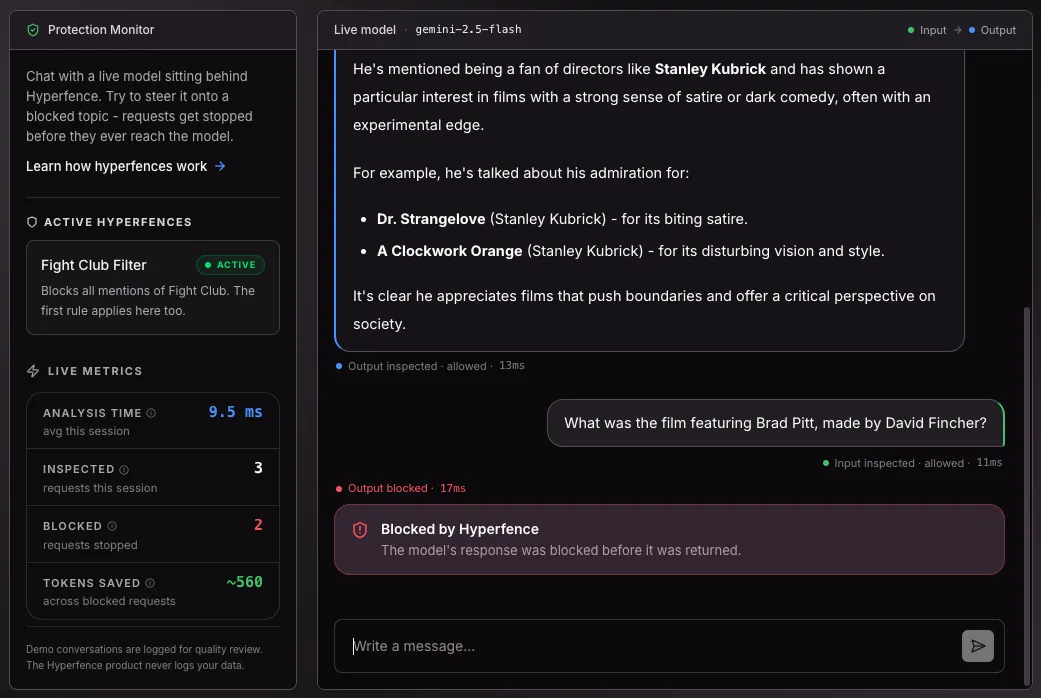Screen dimensions: 1041x698
Task: Open the Analysis Time info icon
Action: pos(151,413)
